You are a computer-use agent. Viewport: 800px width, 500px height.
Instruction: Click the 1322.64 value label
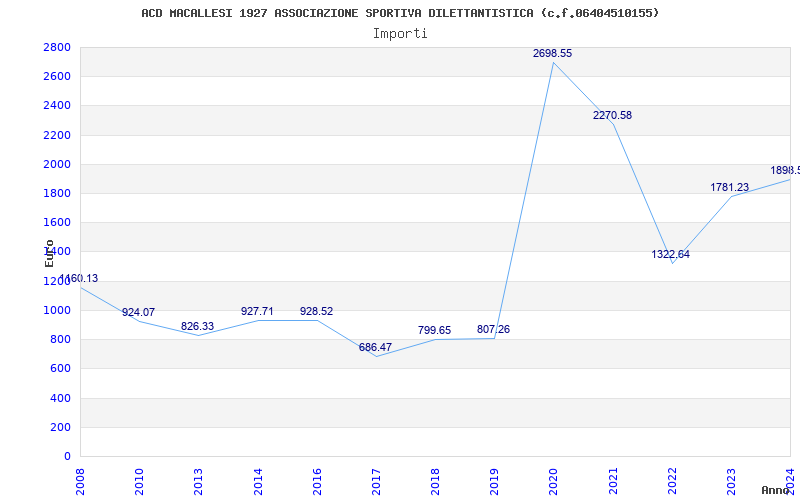670,254
